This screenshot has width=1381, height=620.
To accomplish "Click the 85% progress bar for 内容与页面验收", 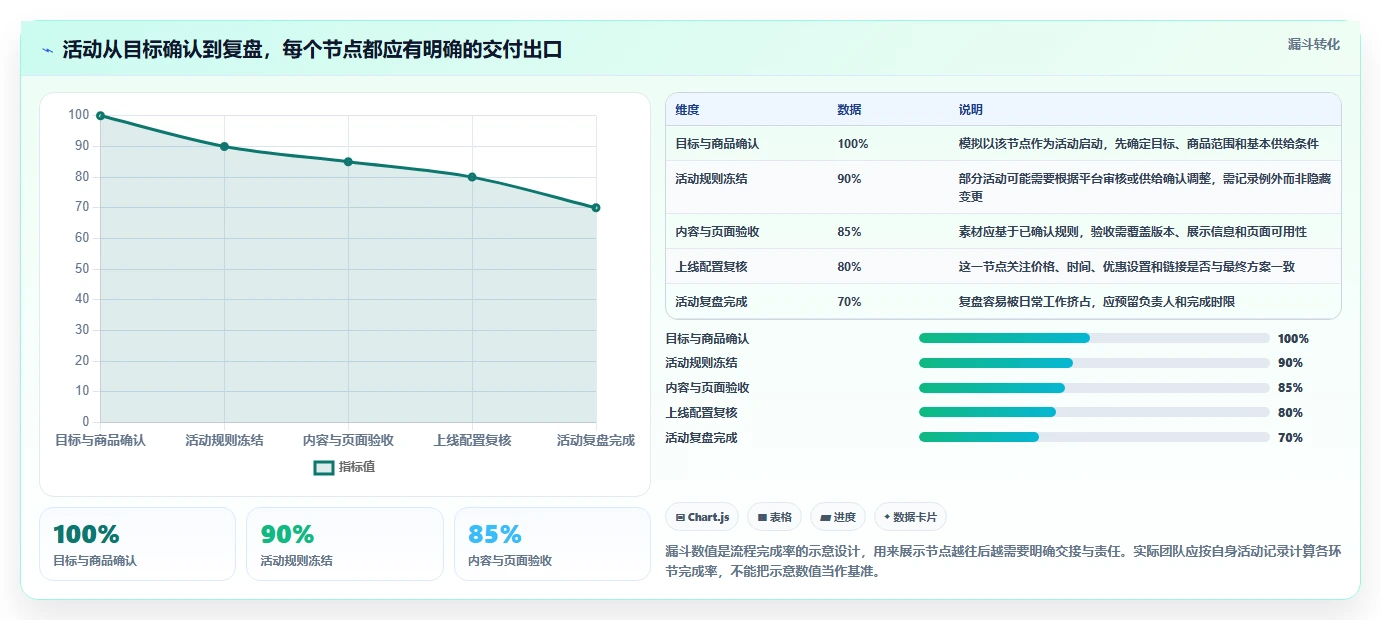I will (1094, 388).
